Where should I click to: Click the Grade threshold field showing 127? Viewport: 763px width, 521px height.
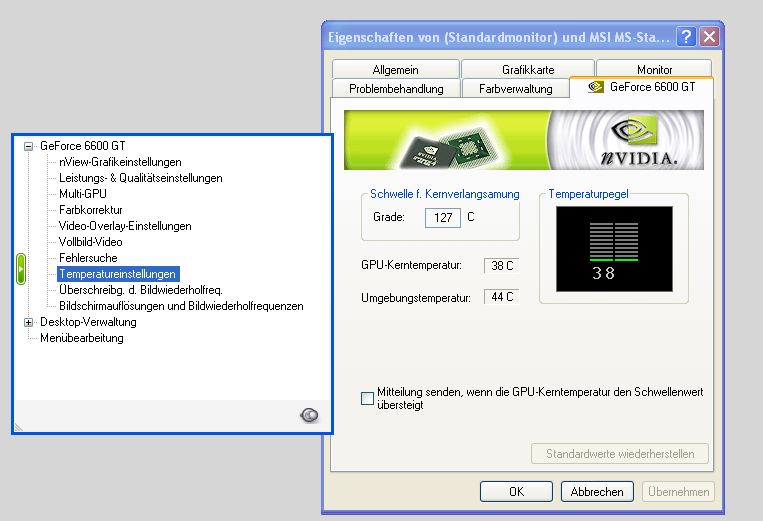(443, 217)
